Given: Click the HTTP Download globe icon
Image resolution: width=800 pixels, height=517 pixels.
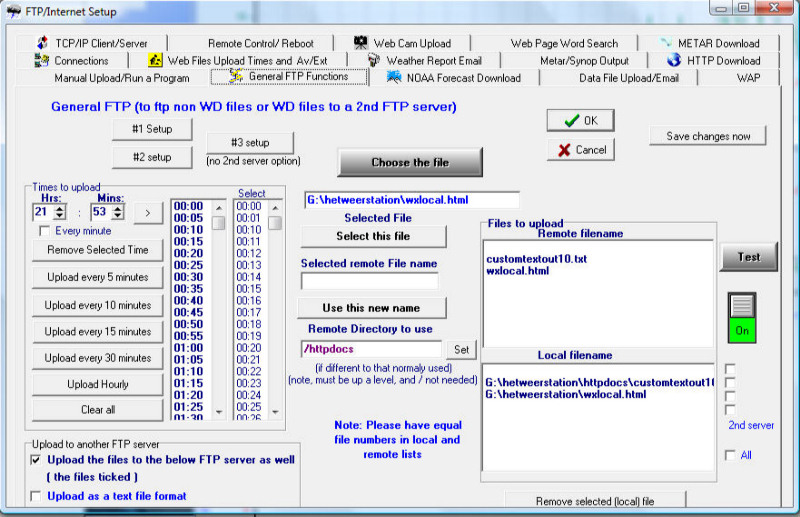Looking at the screenshot, I should tap(674, 60).
